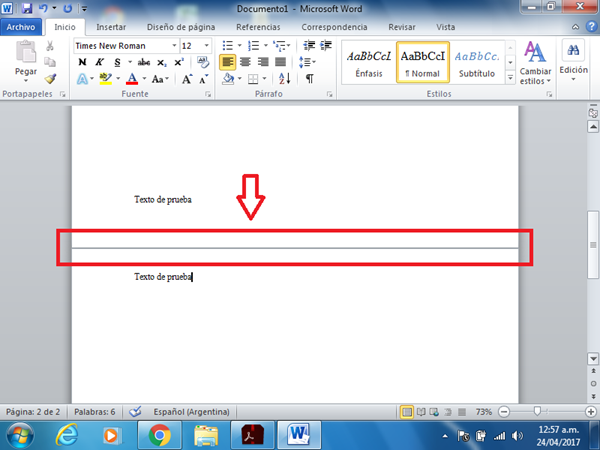Expand the styles gallery More arrow
This screenshot has width=600, height=450.
[x=510, y=78]
